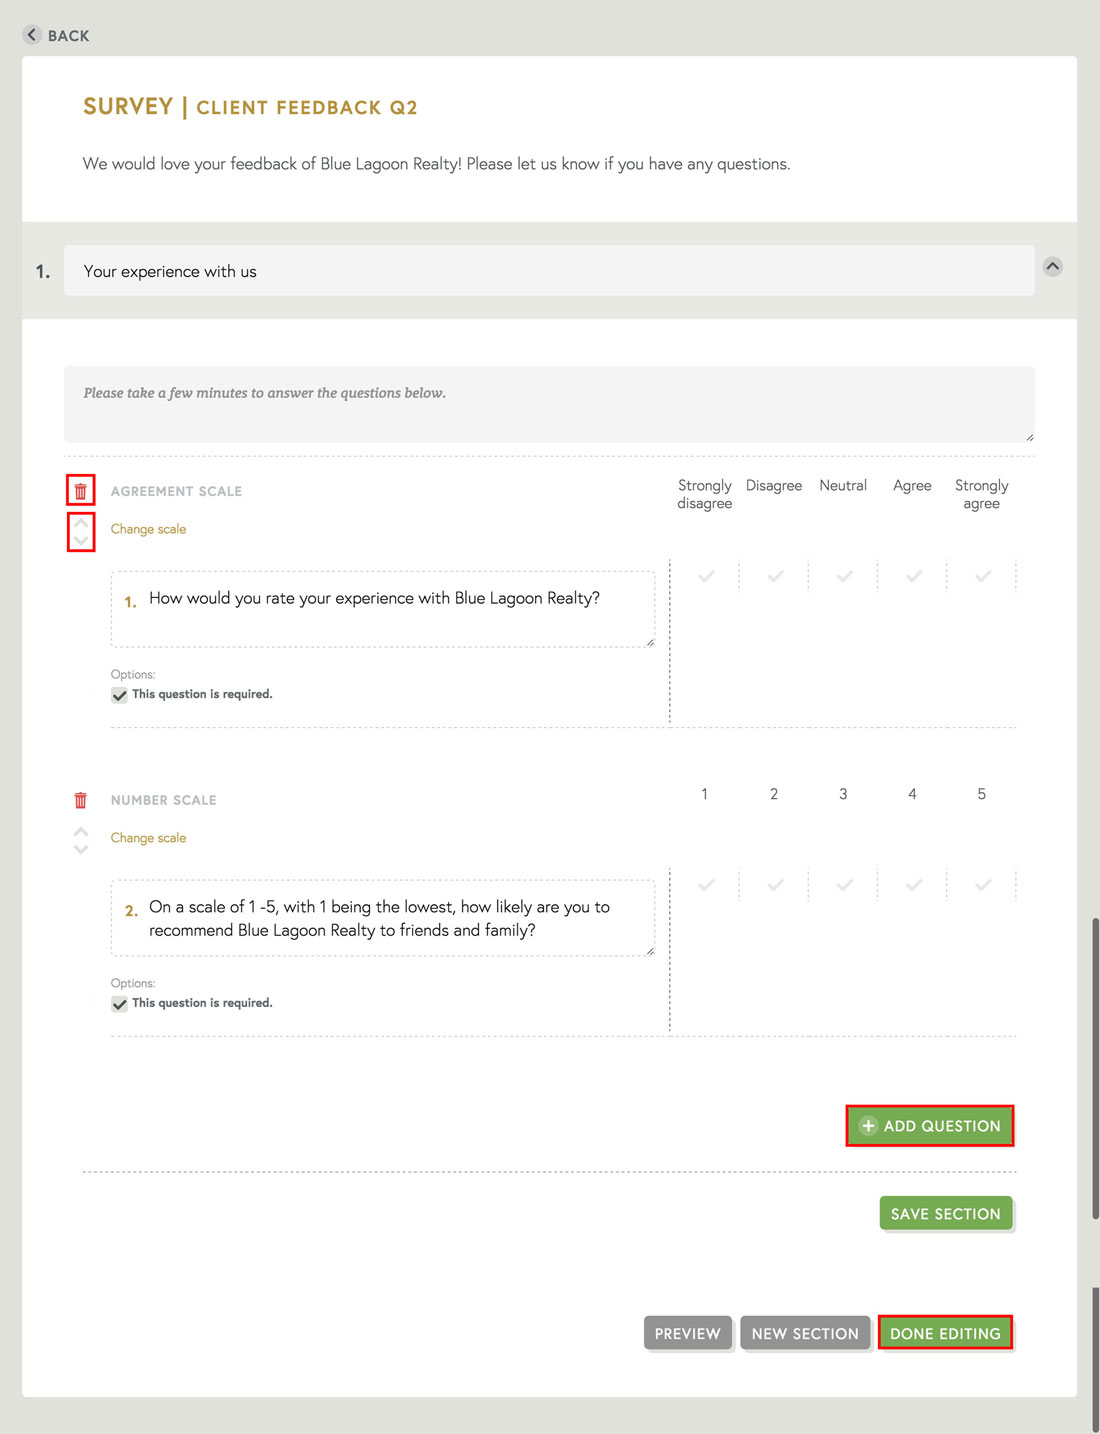Open Change scale for the Number Scale

coord(148,838)
